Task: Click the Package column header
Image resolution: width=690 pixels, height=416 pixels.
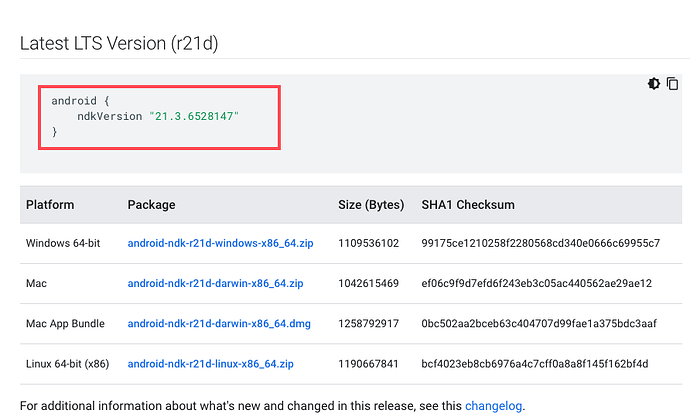Action: coord(151,205)
